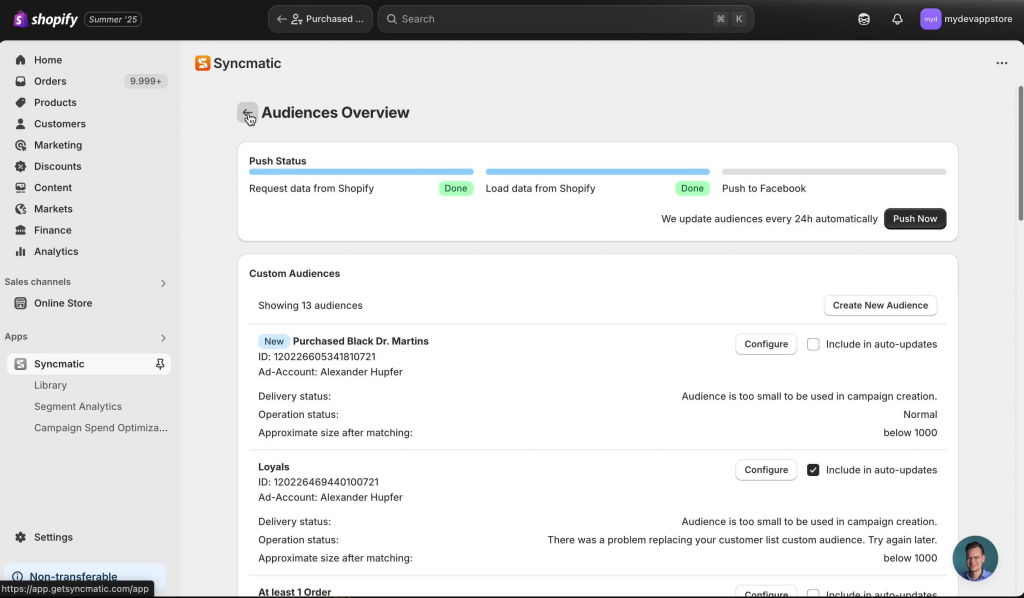This screenshot has width=1024, height=598.
Task: Click the Online Store icon
Action: coord(20,303)
